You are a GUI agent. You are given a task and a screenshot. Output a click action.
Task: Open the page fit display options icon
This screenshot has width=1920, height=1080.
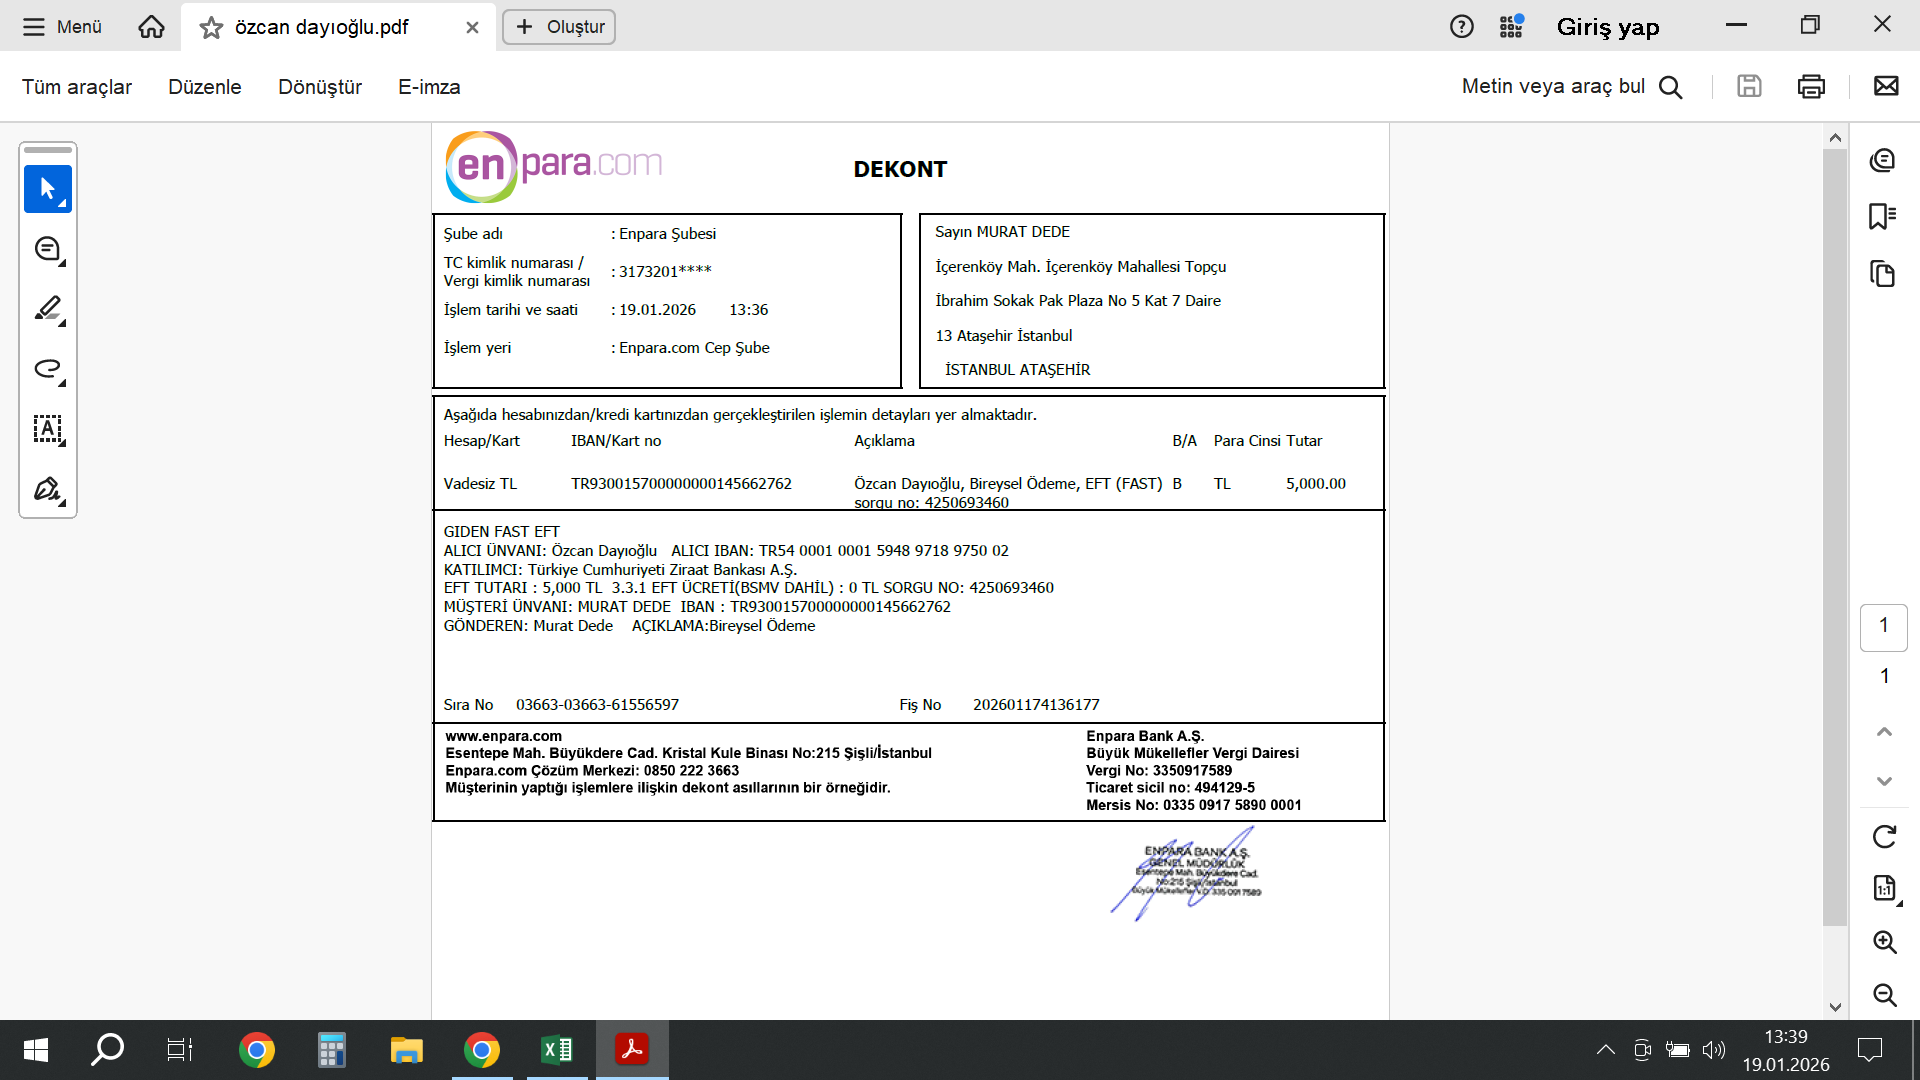[x=1884, y=888]
